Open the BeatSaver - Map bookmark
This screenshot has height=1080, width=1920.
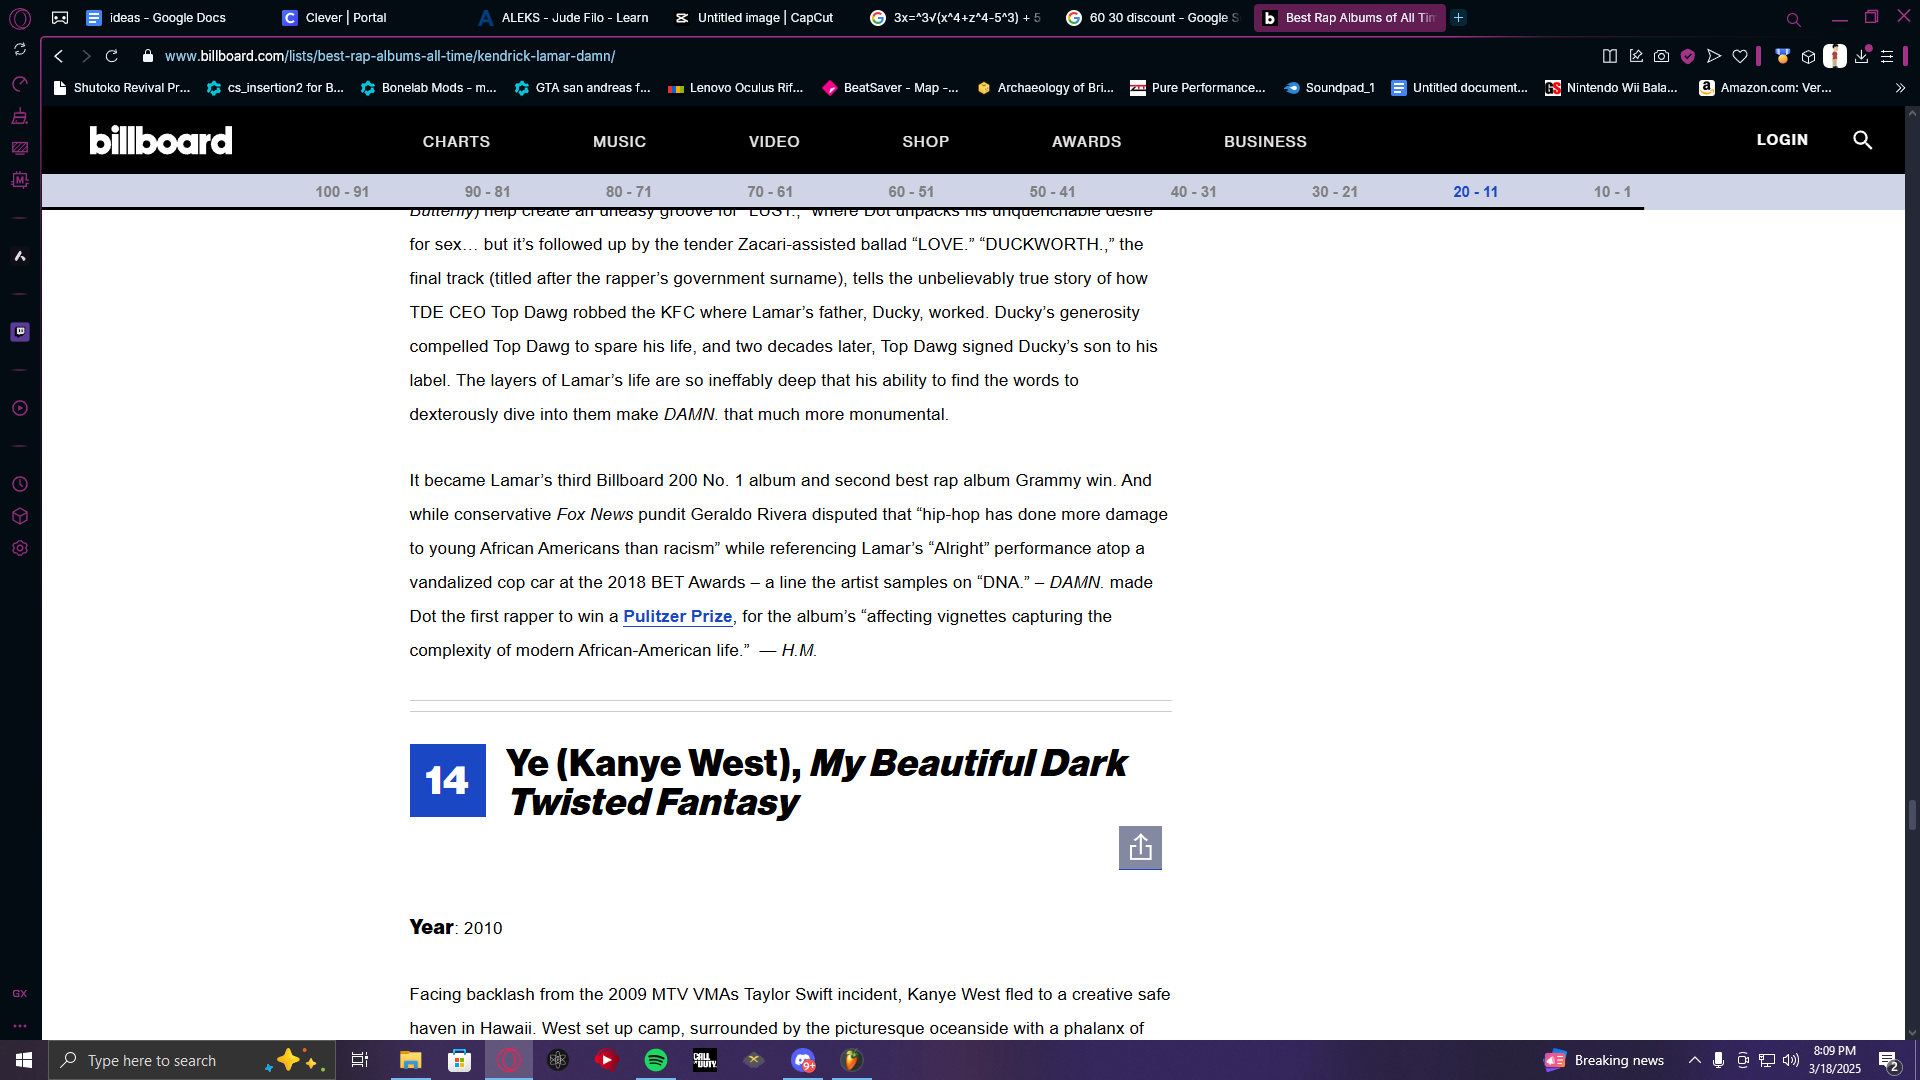tap(890, 88)
